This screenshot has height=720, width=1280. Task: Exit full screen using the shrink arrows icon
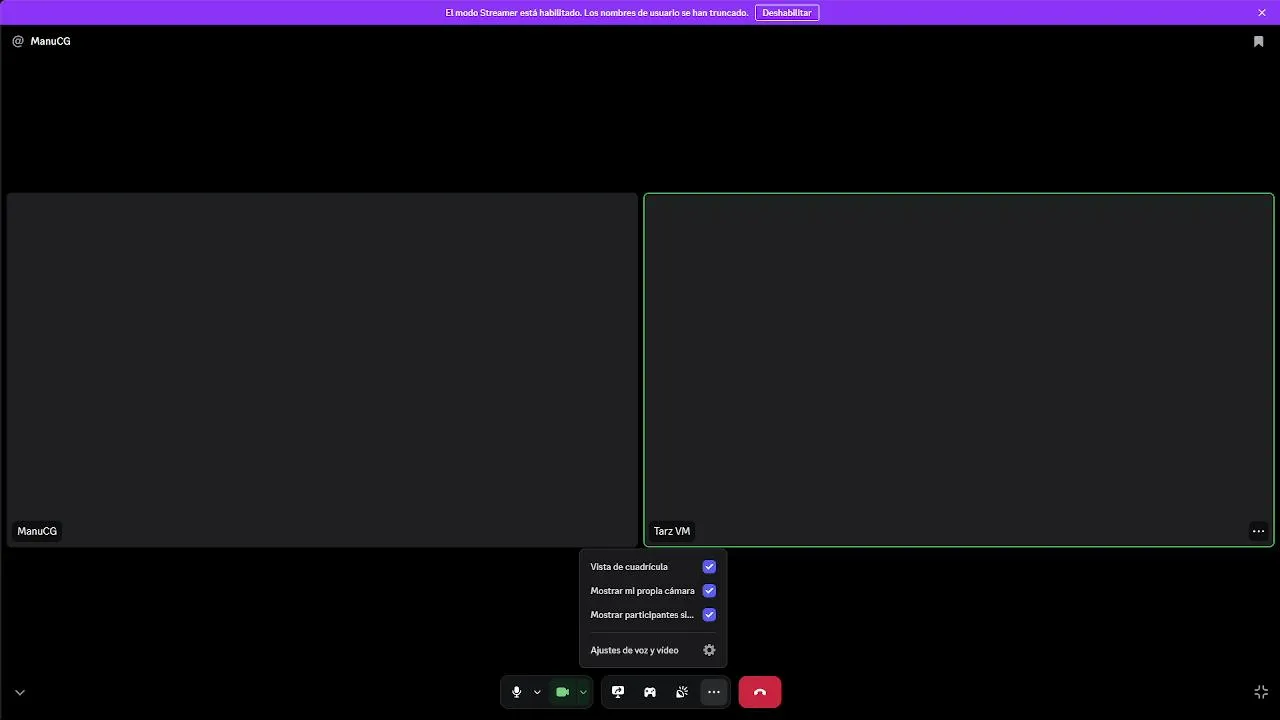(x=1261, y=692)
